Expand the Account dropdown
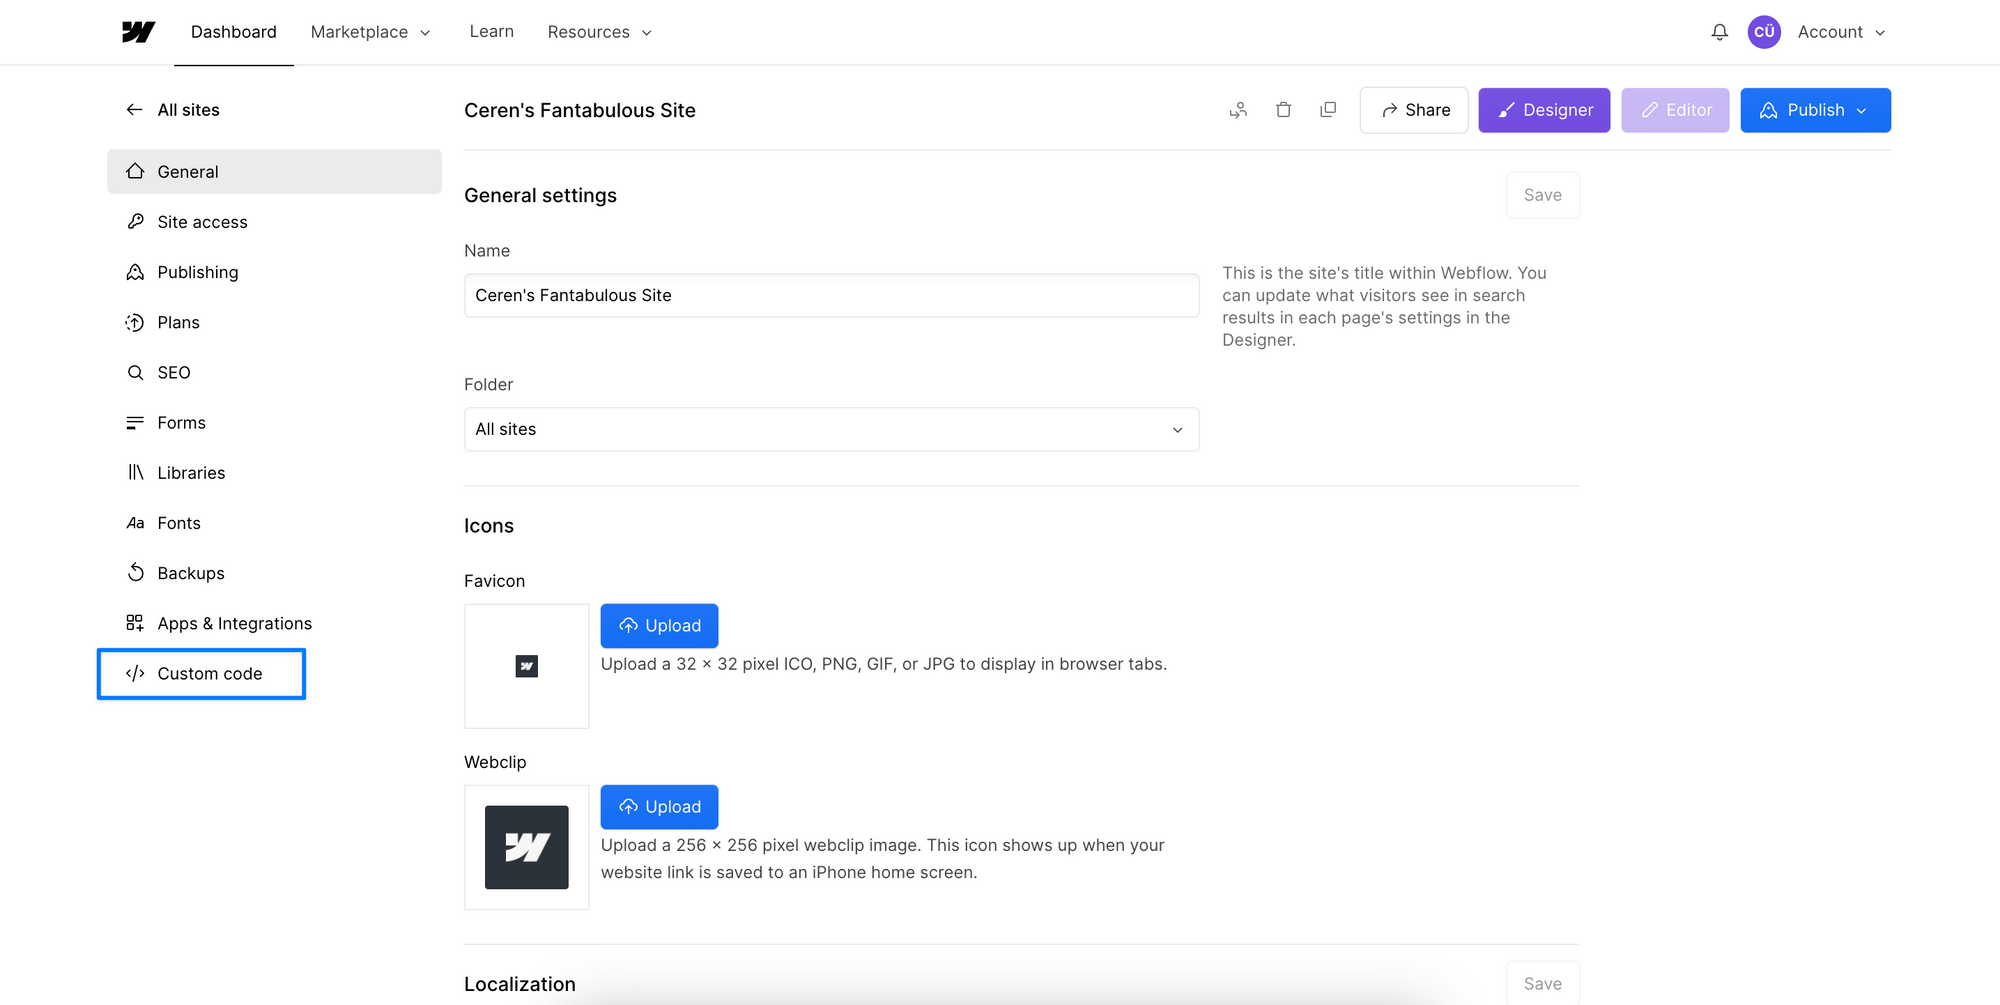This screenshot has height=1005, width=2000. [1842, 32]
